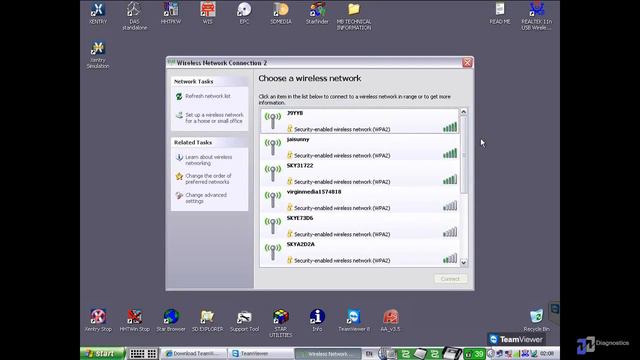Click the on-screen keyboard taskbar icon

pyautogui.click(x=143, y=353)
